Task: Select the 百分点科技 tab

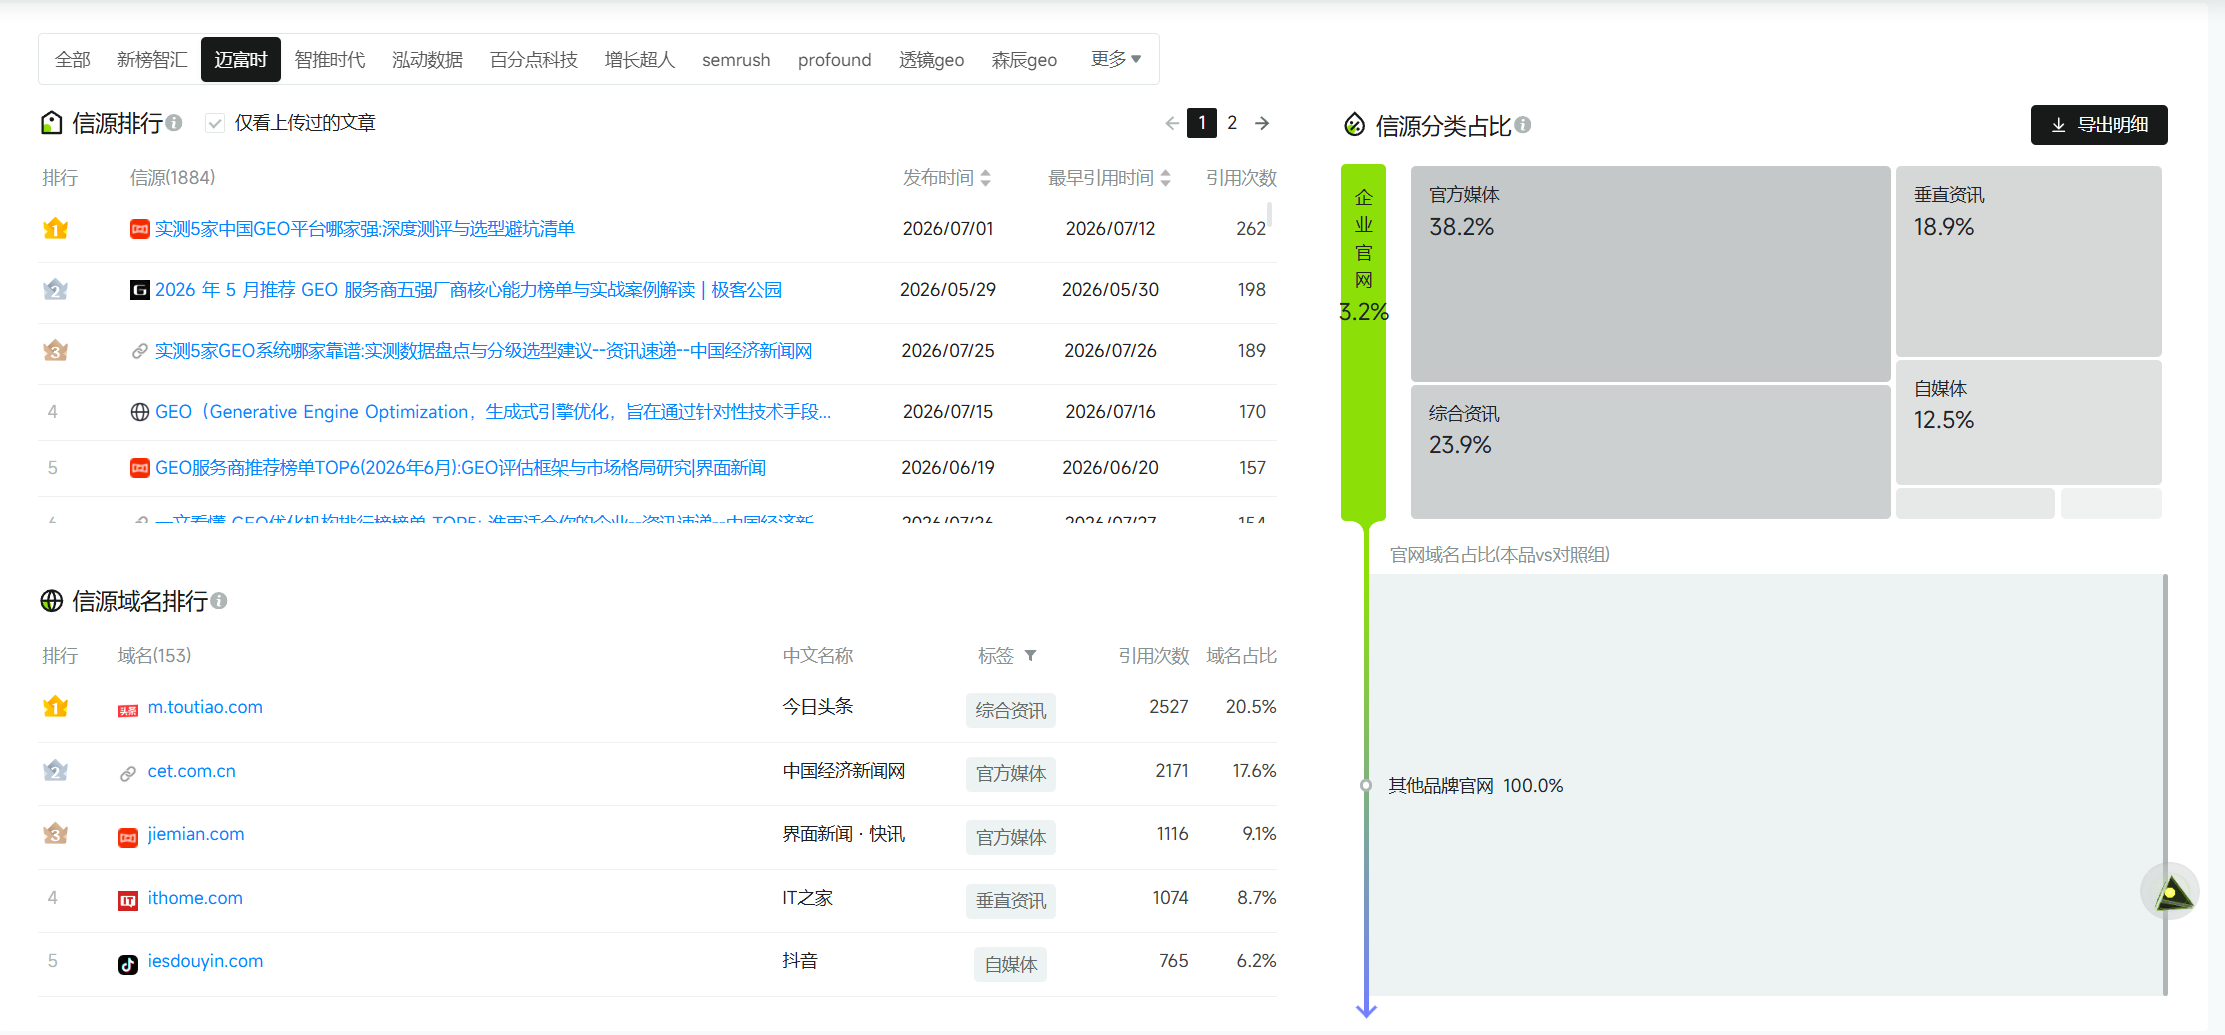Action: pyautogui.click(x=534, y=60)
